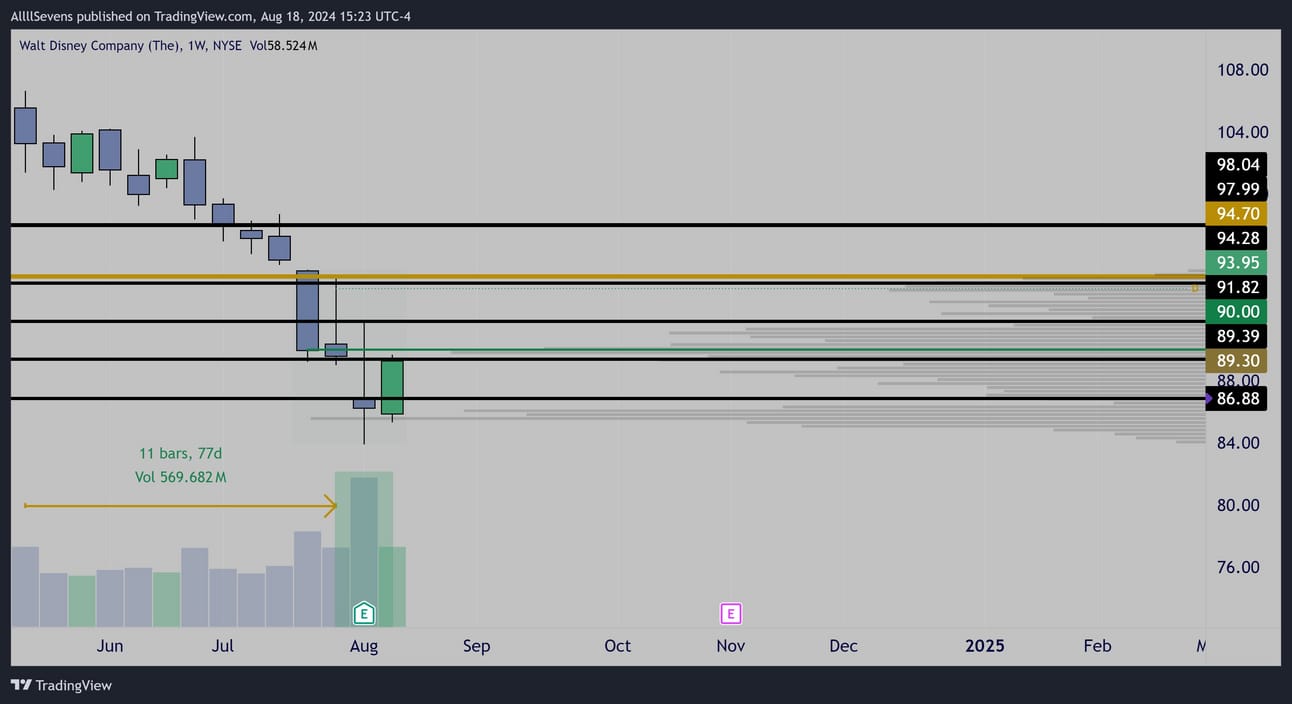Click the green earnings E marker in August
Image resolution: width=1292 pixels, height=704 pixels.
tap(364, 613)
